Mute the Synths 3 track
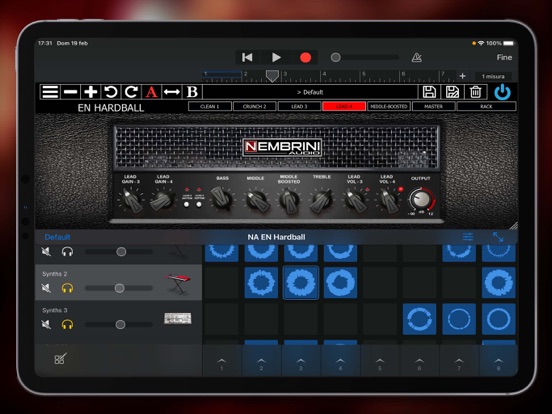Image resolution: width=552 pixels, height=414 pixels. (x=46, y=324)
